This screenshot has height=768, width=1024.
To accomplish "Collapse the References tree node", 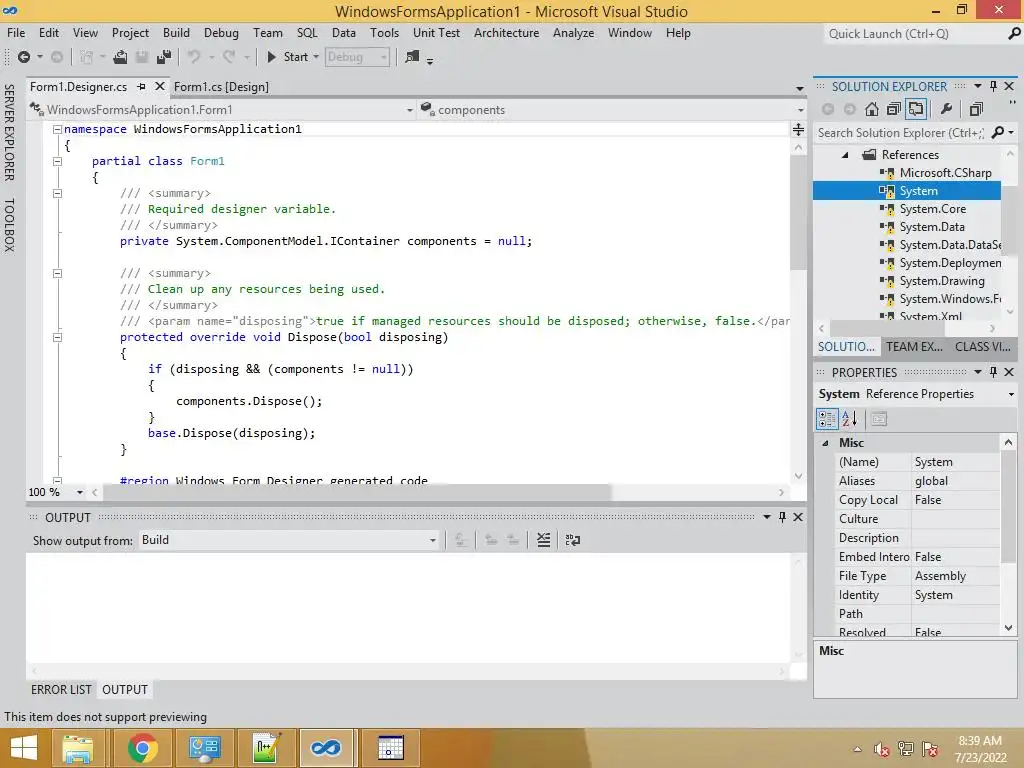I will point(845,155).
